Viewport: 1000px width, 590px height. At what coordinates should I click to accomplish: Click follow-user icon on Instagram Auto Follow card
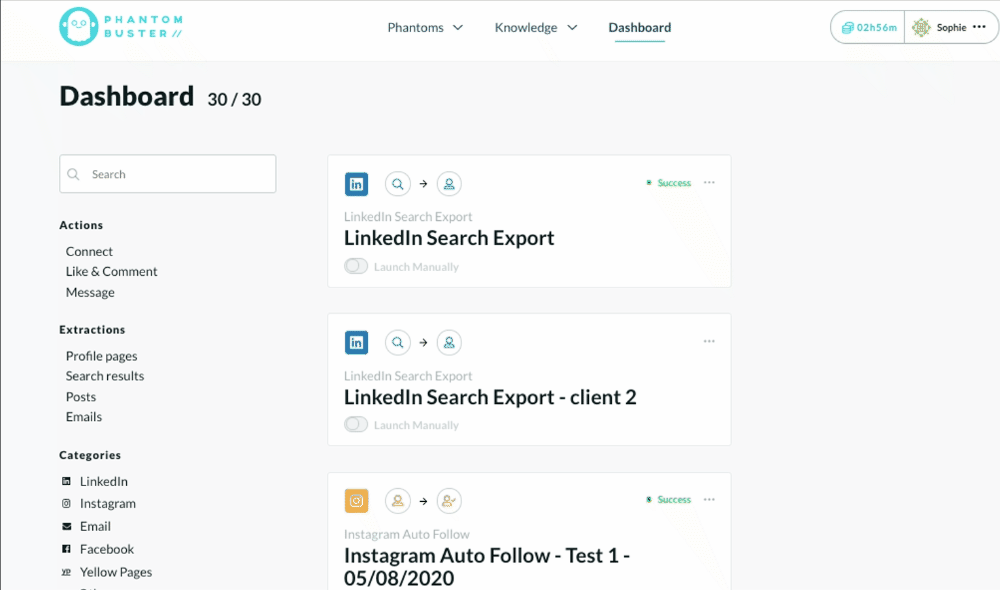pos(449,501)
